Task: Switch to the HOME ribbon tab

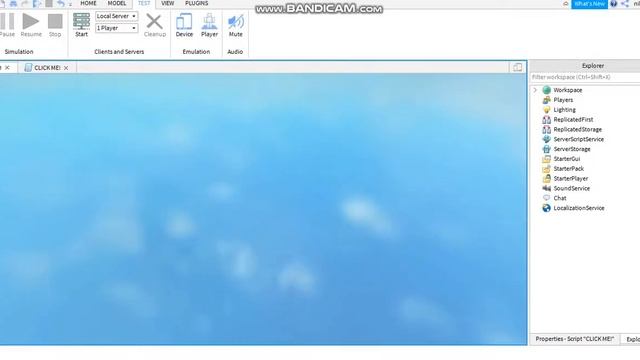Action: (x=88, y=3)
